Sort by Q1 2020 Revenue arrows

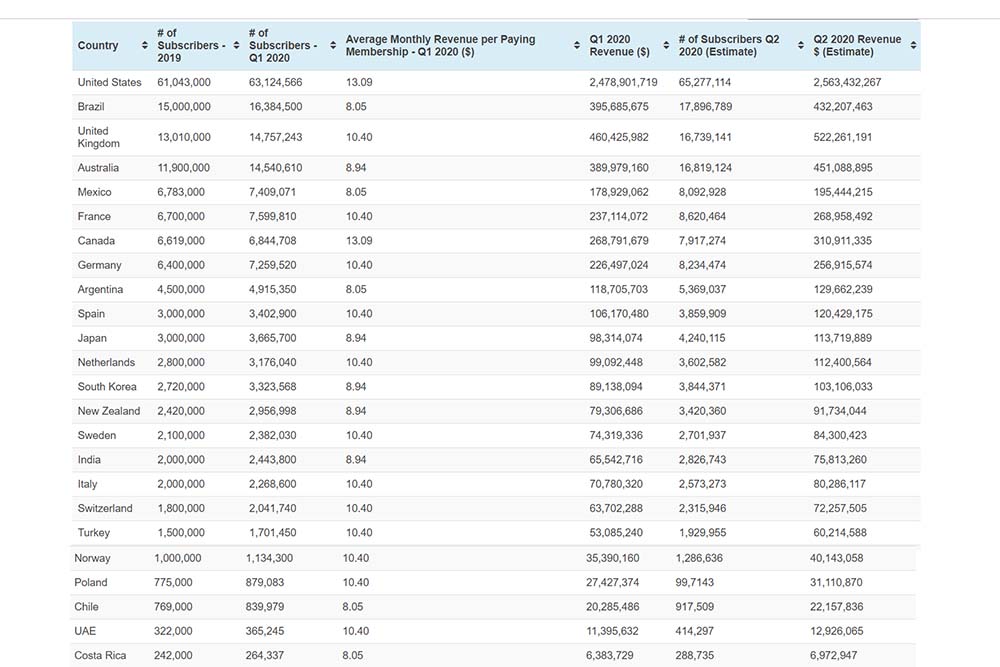point(666,45)
